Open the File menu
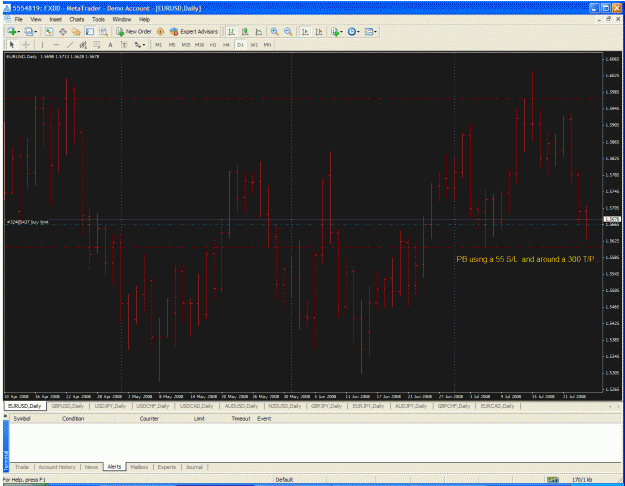Image resolution: width=625 pixels, height=486 pixels. [19, 19]
